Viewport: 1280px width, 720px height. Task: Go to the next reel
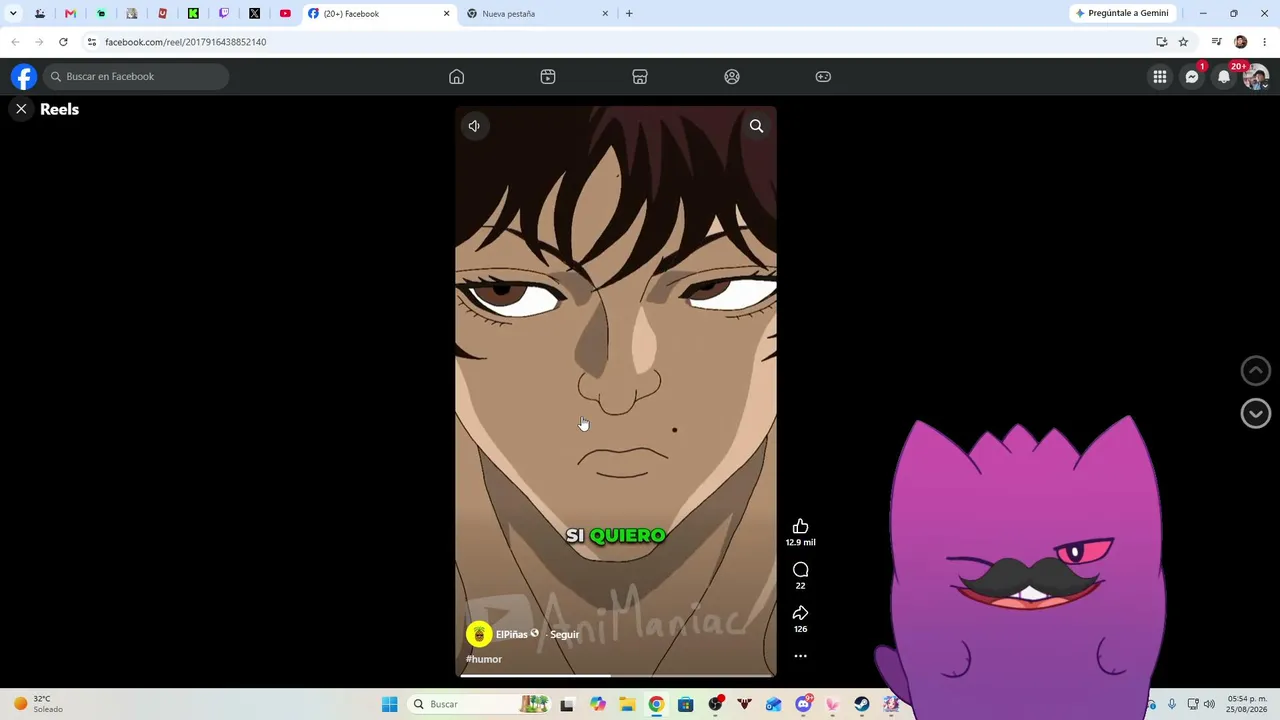click(x=1256, y=414)
